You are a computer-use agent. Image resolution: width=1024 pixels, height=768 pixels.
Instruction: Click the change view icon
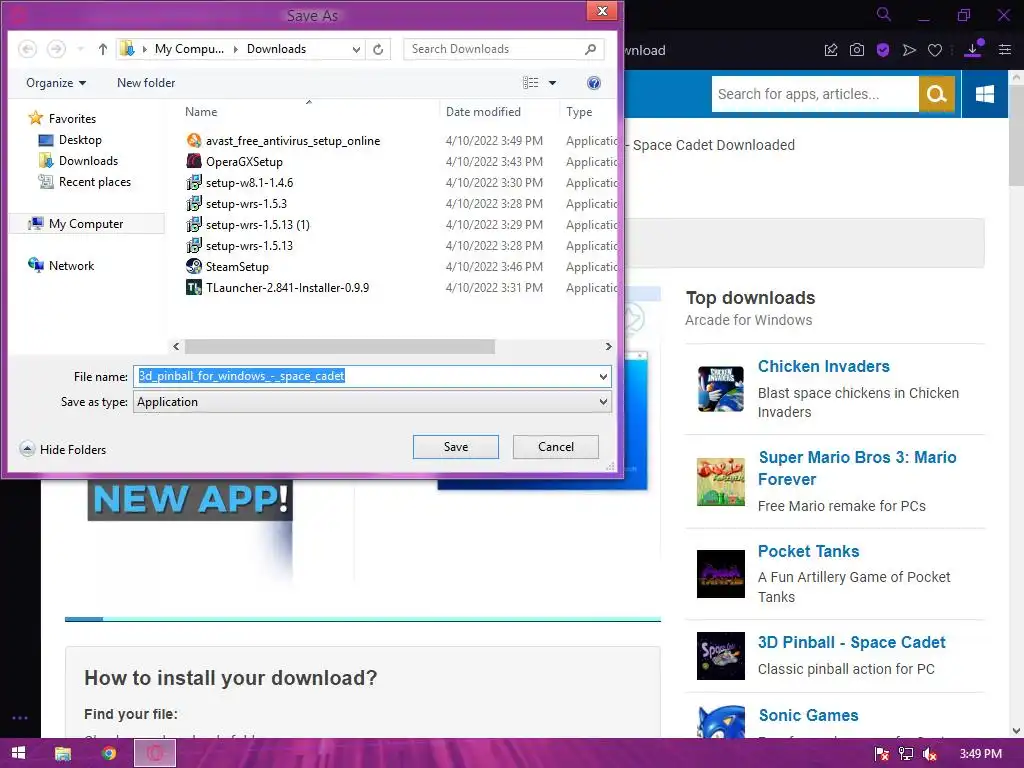coord(530,83)
